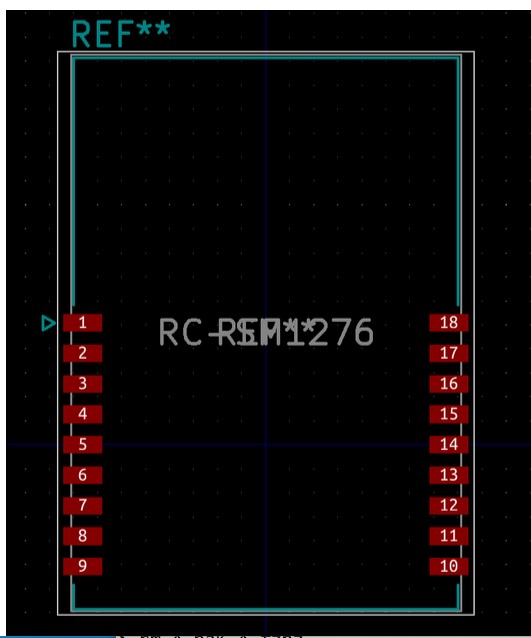Click the pin 1 triangle marker
This screenshot has height=638, width=531.
point(48,323)
